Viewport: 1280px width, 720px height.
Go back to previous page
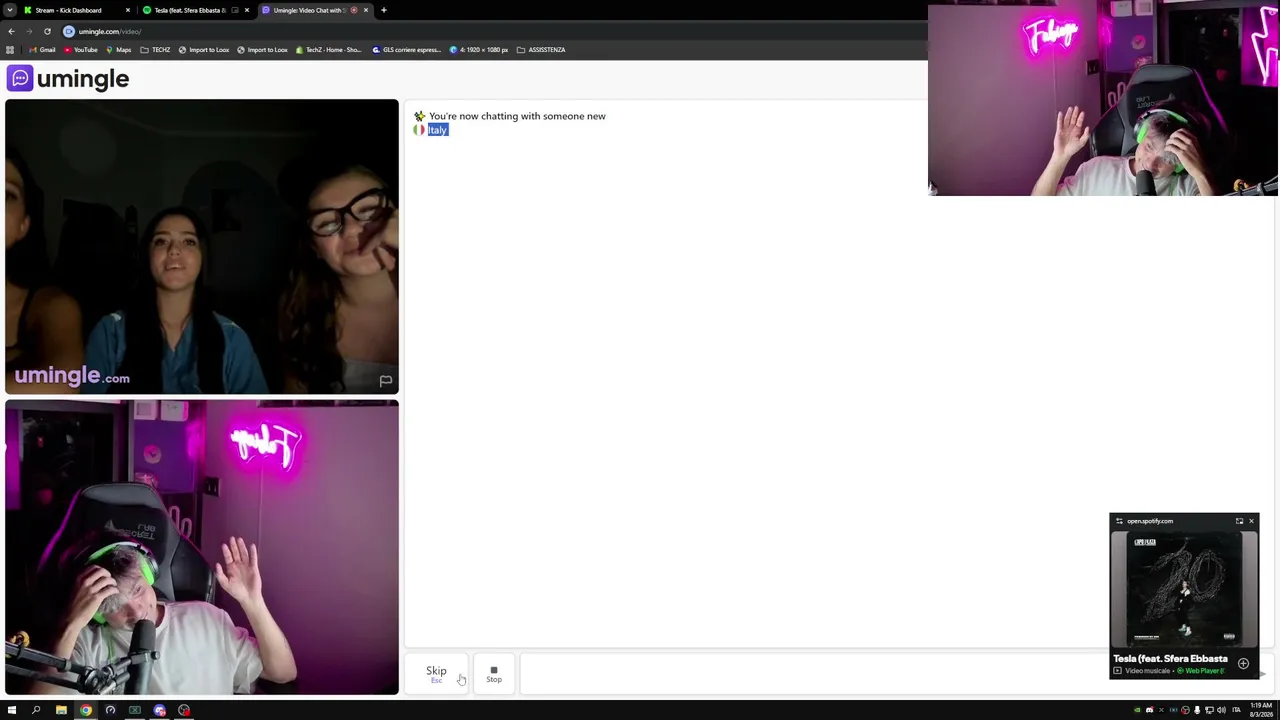(x=11, y=31)
